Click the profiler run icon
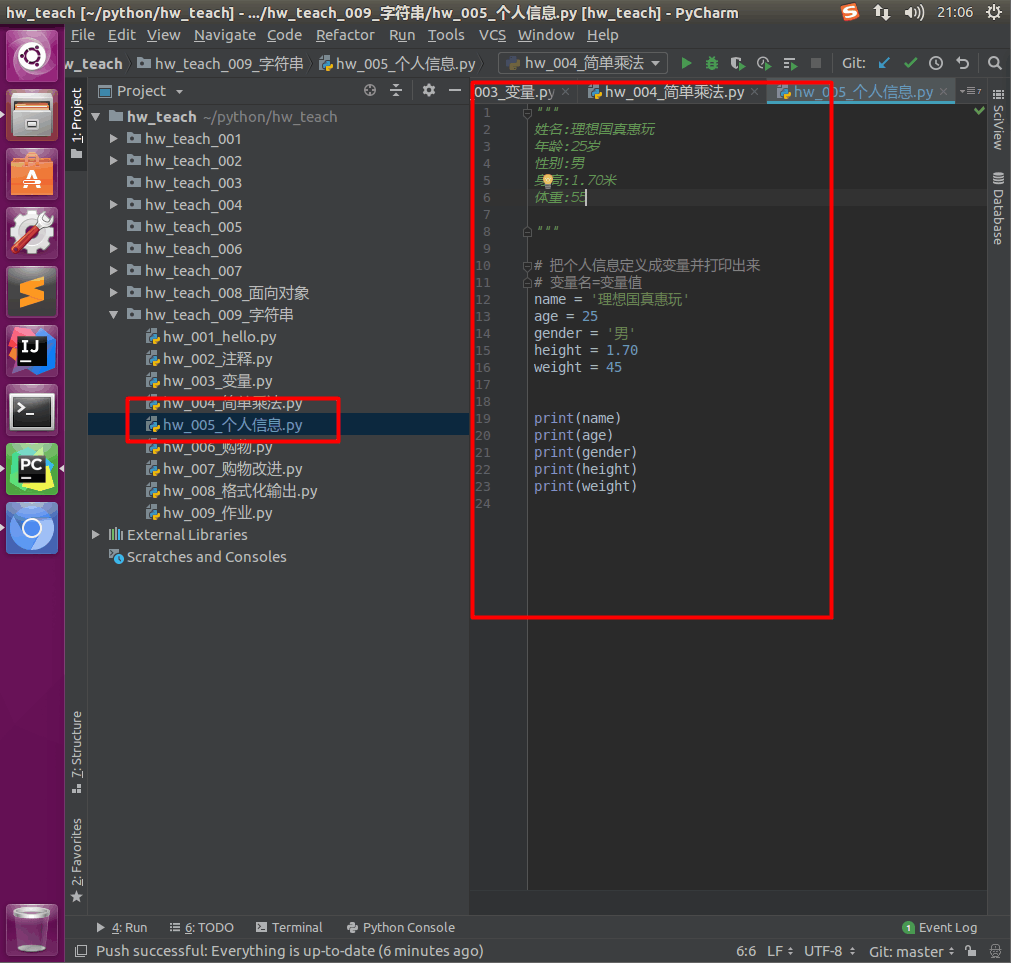1011x963 pixels. [764, 63]
